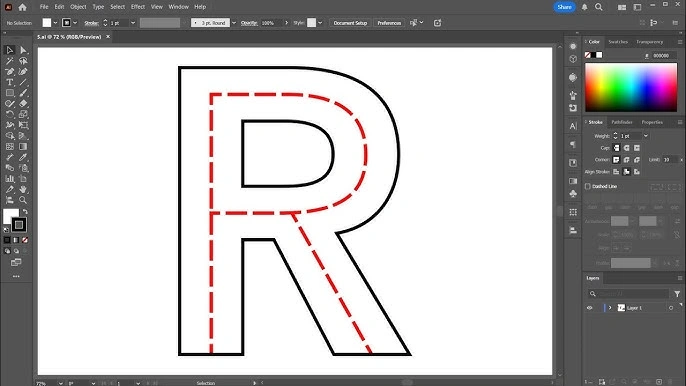This screenshot has width=686, height=386.
Task: Open the zoom level dropdown at status bar
Action: click(x=60, y=383)
